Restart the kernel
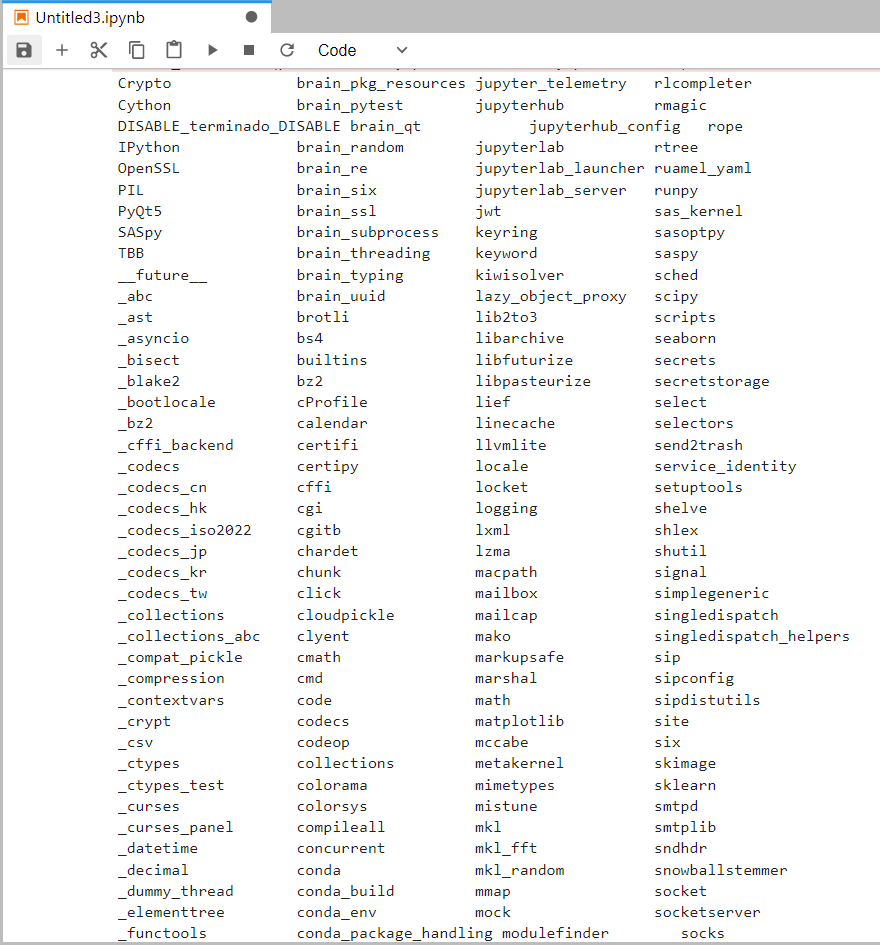 coord(287,50)
